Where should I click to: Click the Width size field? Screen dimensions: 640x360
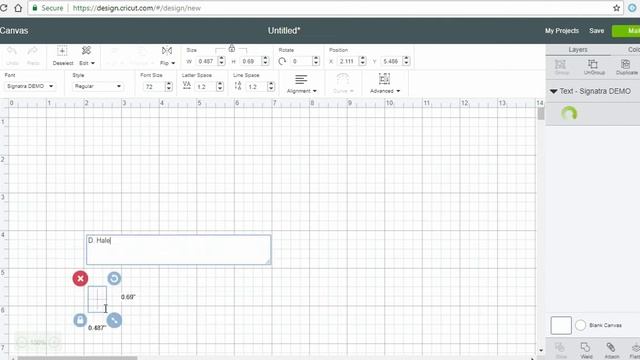(206, 61)
